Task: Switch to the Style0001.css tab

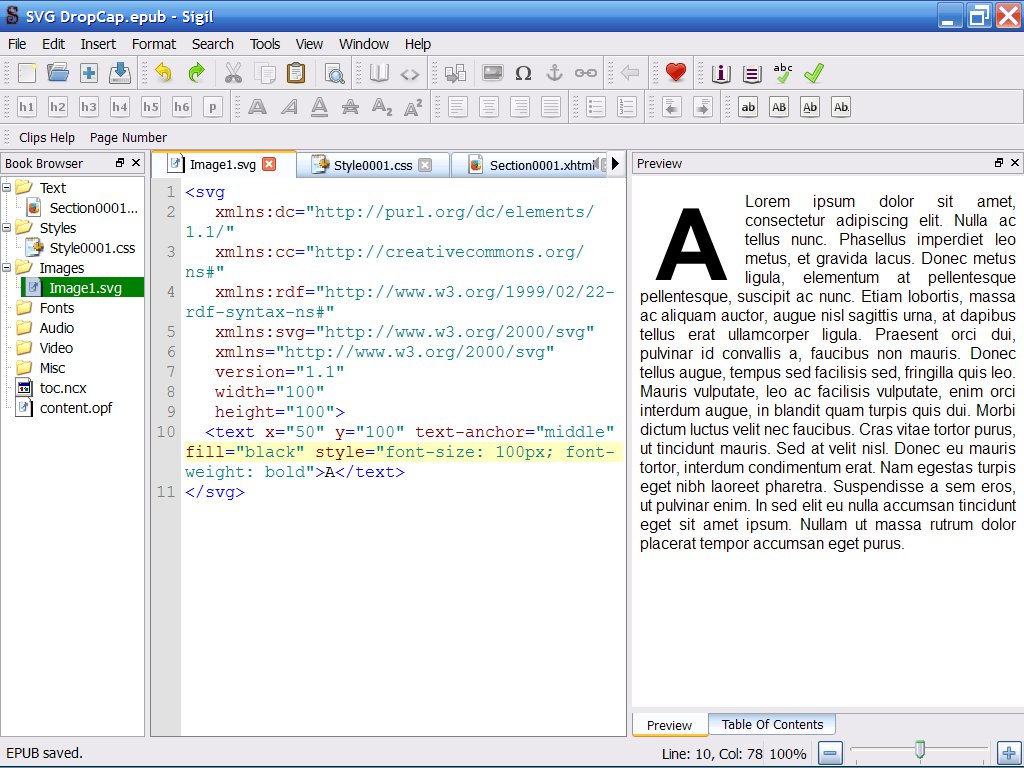Action: click(x=372, y=165)
